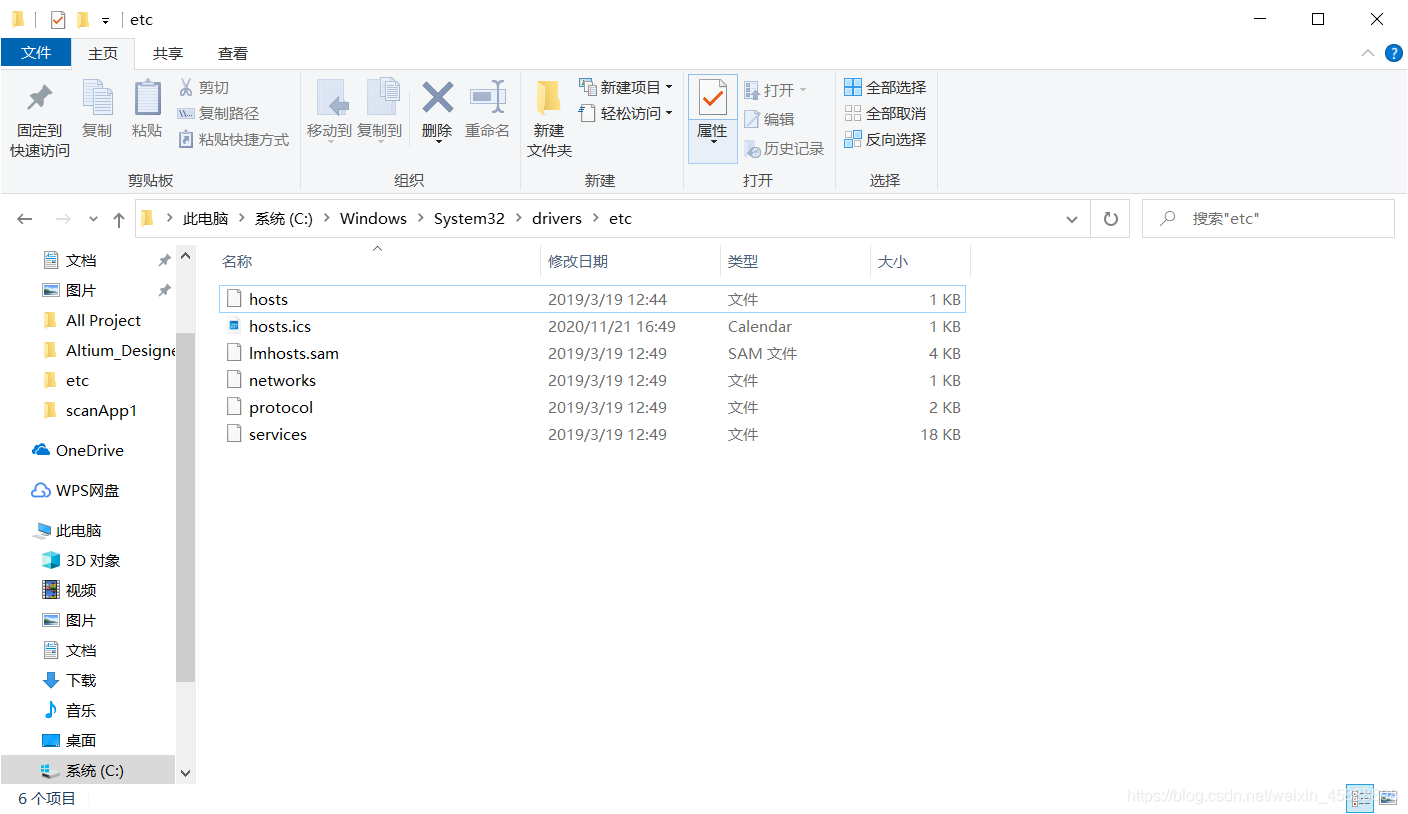Click System32 in the address path
The width and height of the screenshot is (1408, 814).
point(469,219)
